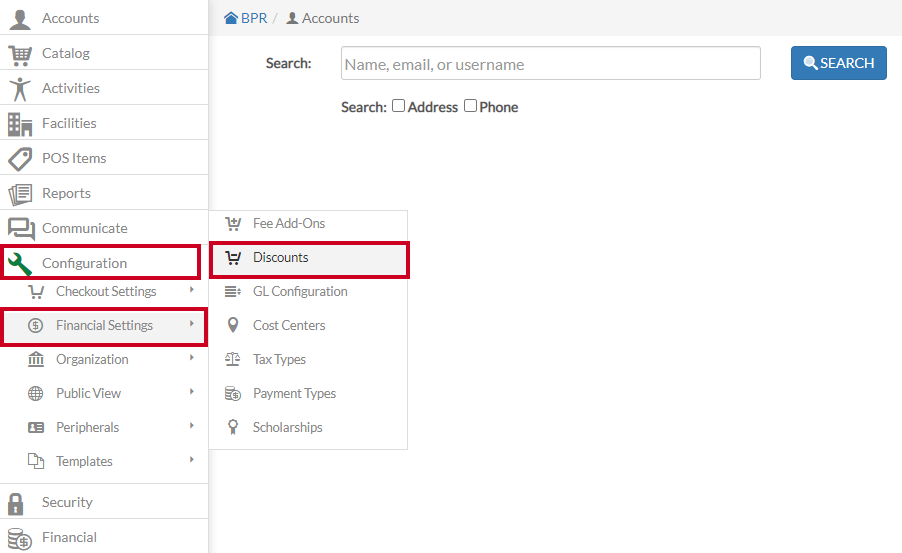Click the blue SEARCH button
Screen dimensions: 902x553
(x=839, y=63)
